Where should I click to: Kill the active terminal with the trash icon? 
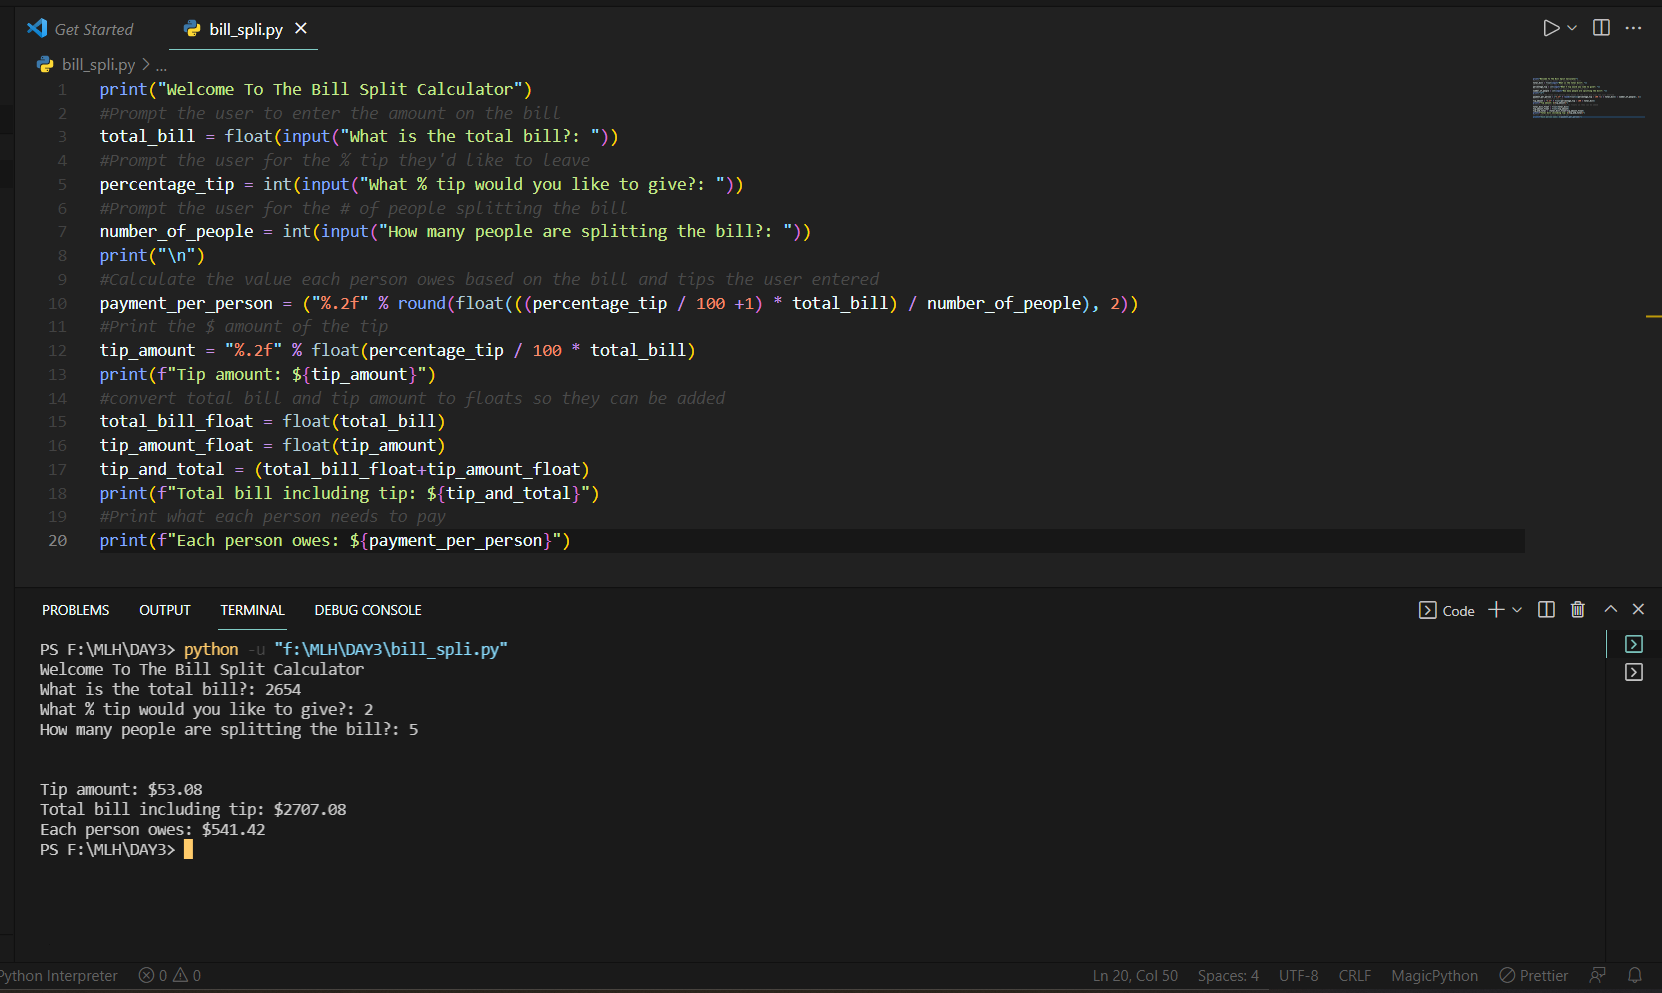tap(1578, 609)
